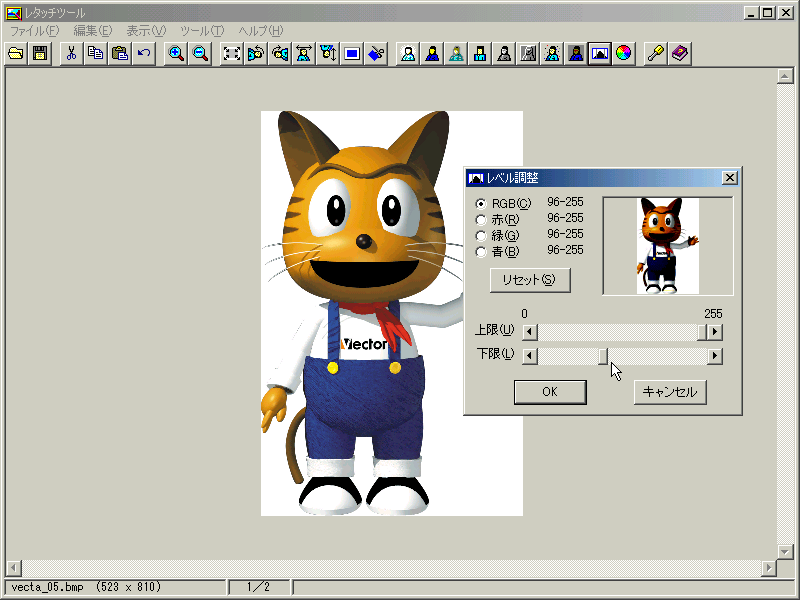Screen dimensions: 800x600
Task: Open the ヘルプ(H) menu
Action: coord(261,31)
